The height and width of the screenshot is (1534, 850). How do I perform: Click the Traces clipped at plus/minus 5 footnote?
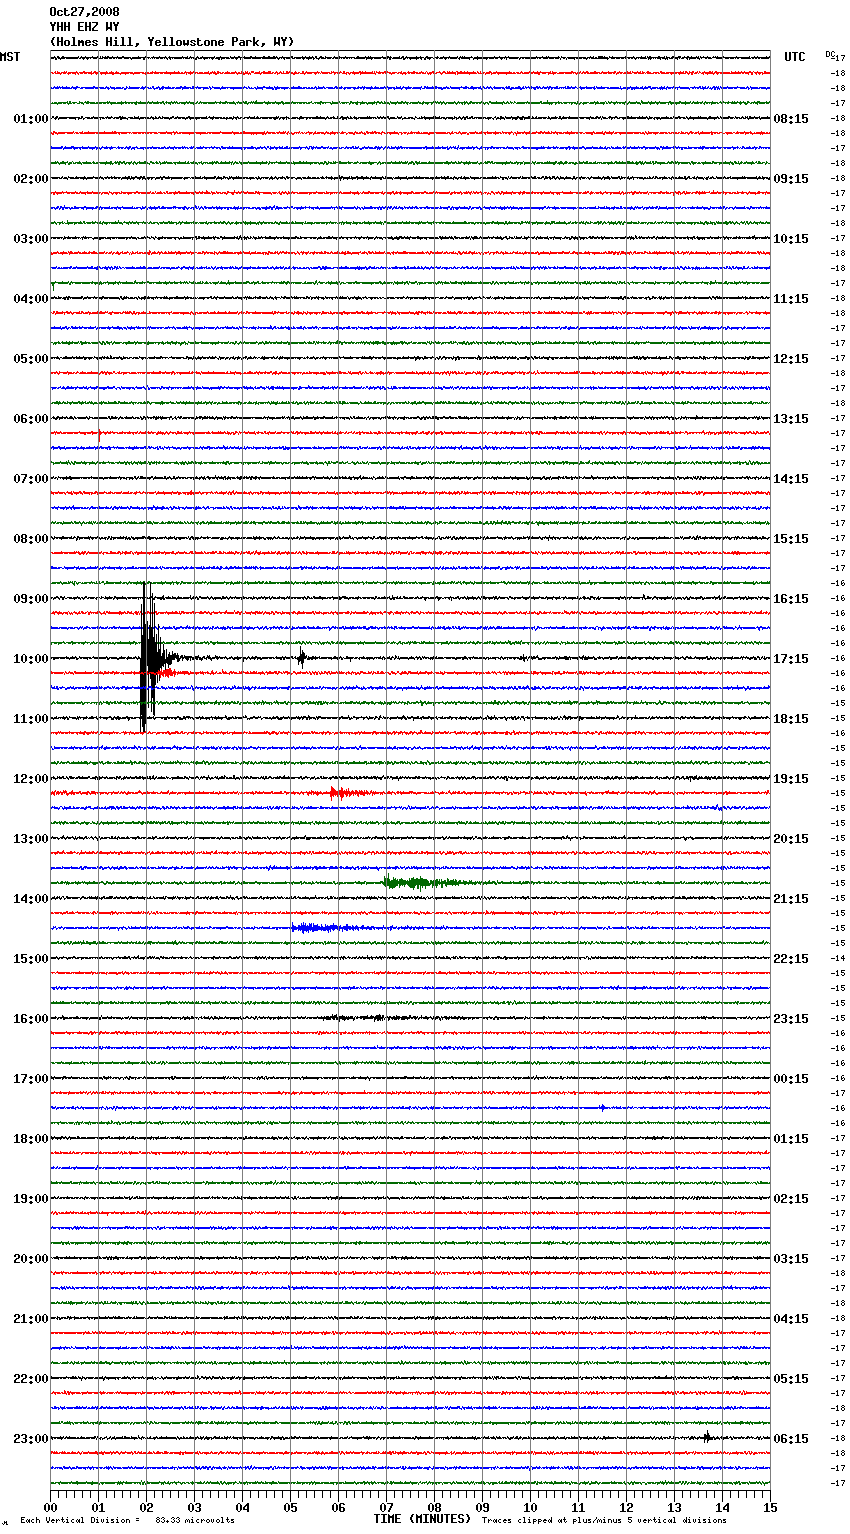604,1521
